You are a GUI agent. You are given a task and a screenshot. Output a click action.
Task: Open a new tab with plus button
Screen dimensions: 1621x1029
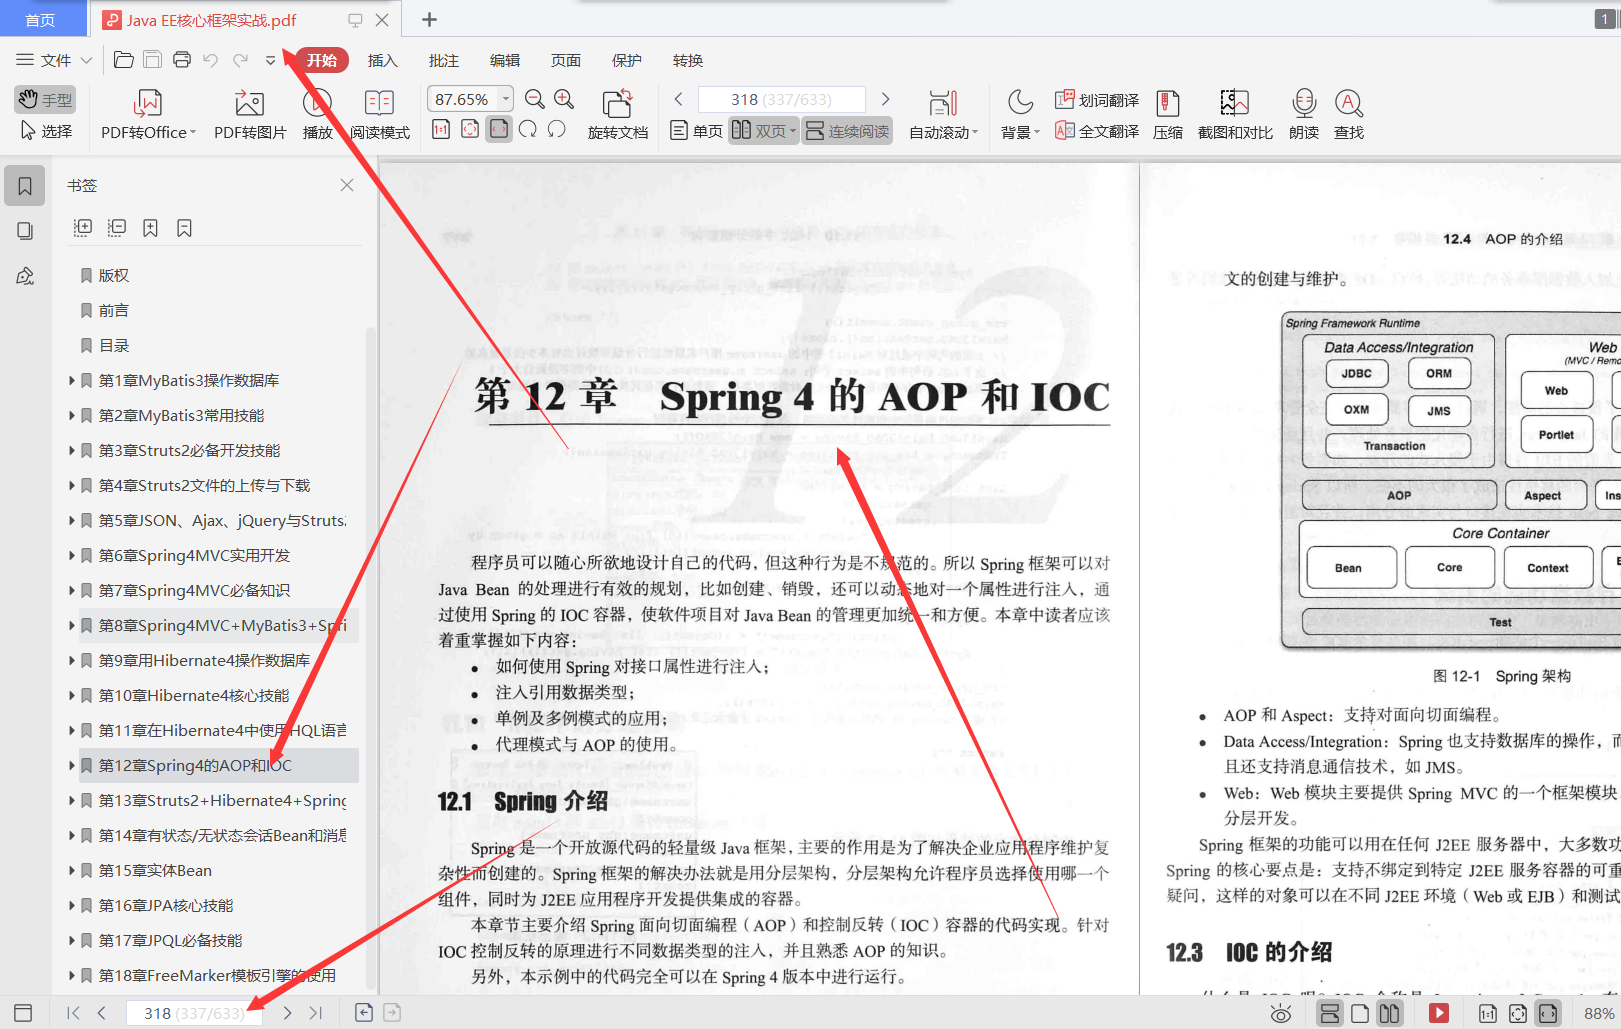(429, 19)
